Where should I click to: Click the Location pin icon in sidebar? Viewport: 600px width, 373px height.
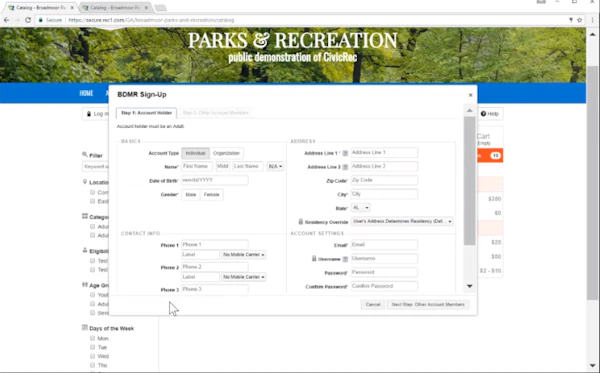tap(85, 182)
